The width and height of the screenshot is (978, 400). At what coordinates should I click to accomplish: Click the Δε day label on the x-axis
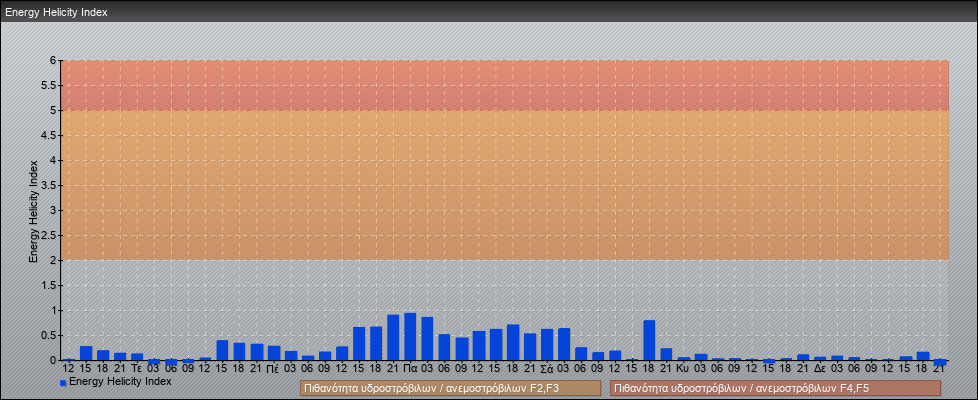pos(820,369)
